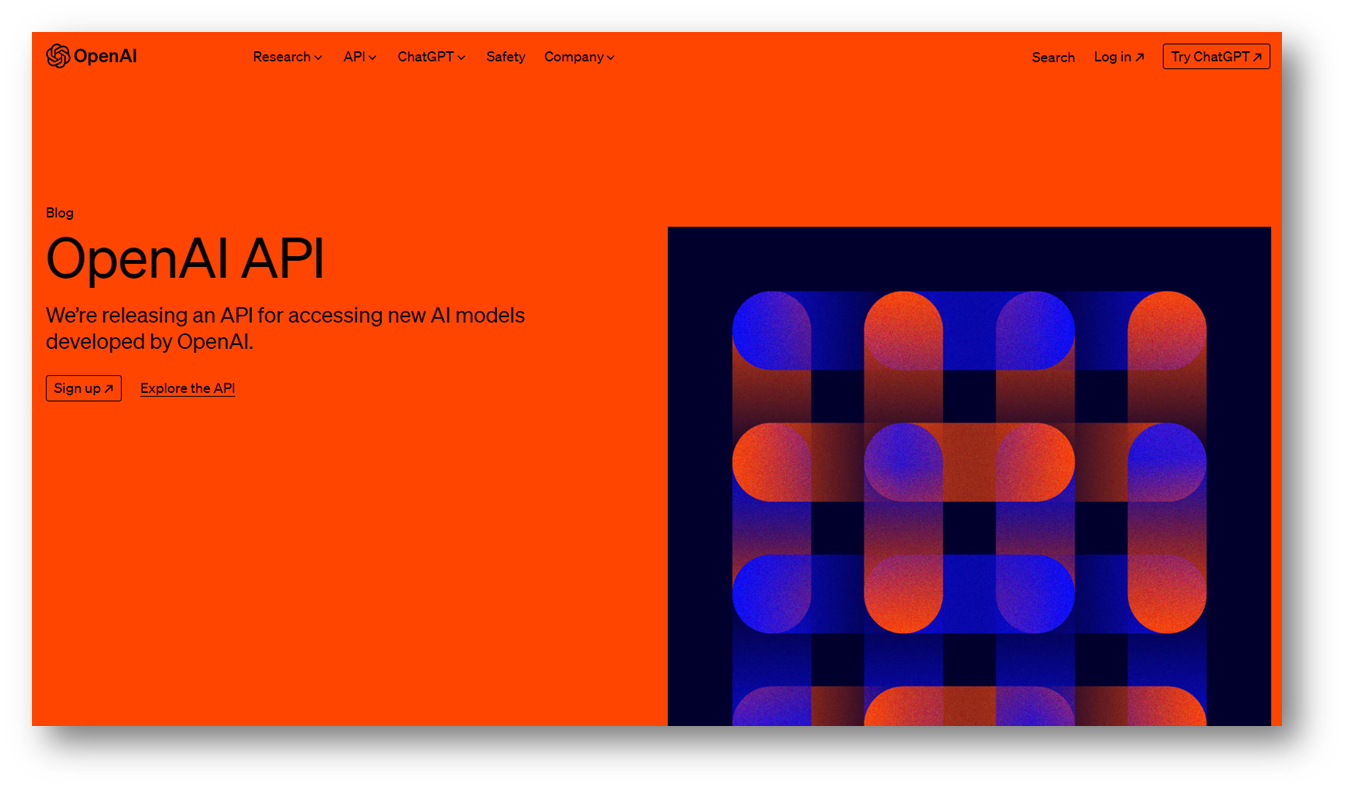1347x791 pixels.
Task: Expand the API navigation dropdown
Action: pos(360,57)
